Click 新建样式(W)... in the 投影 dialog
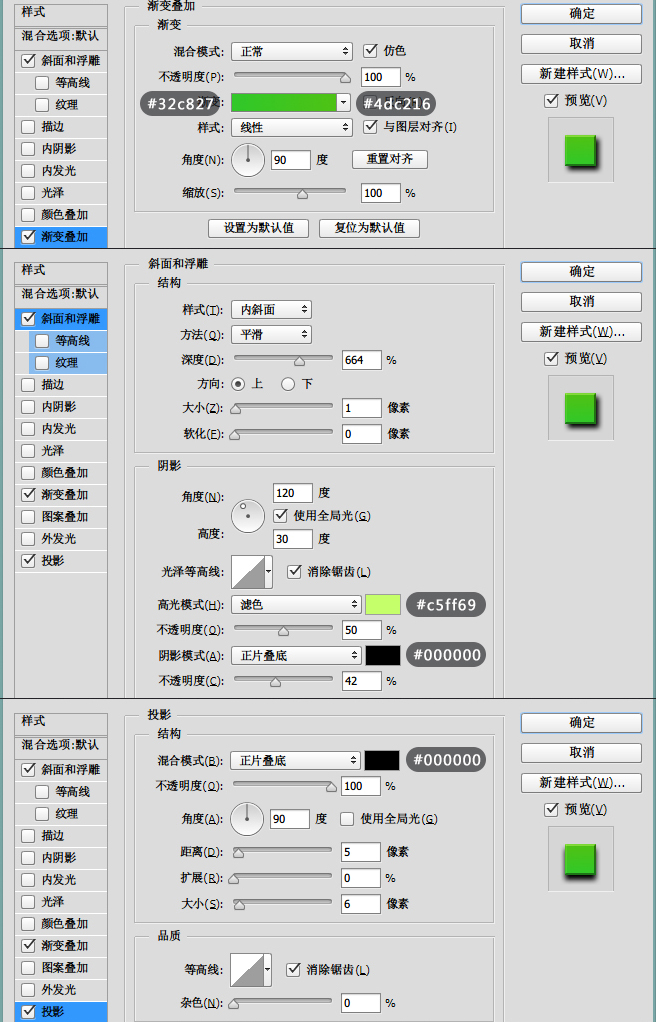 tap(582, 783)
